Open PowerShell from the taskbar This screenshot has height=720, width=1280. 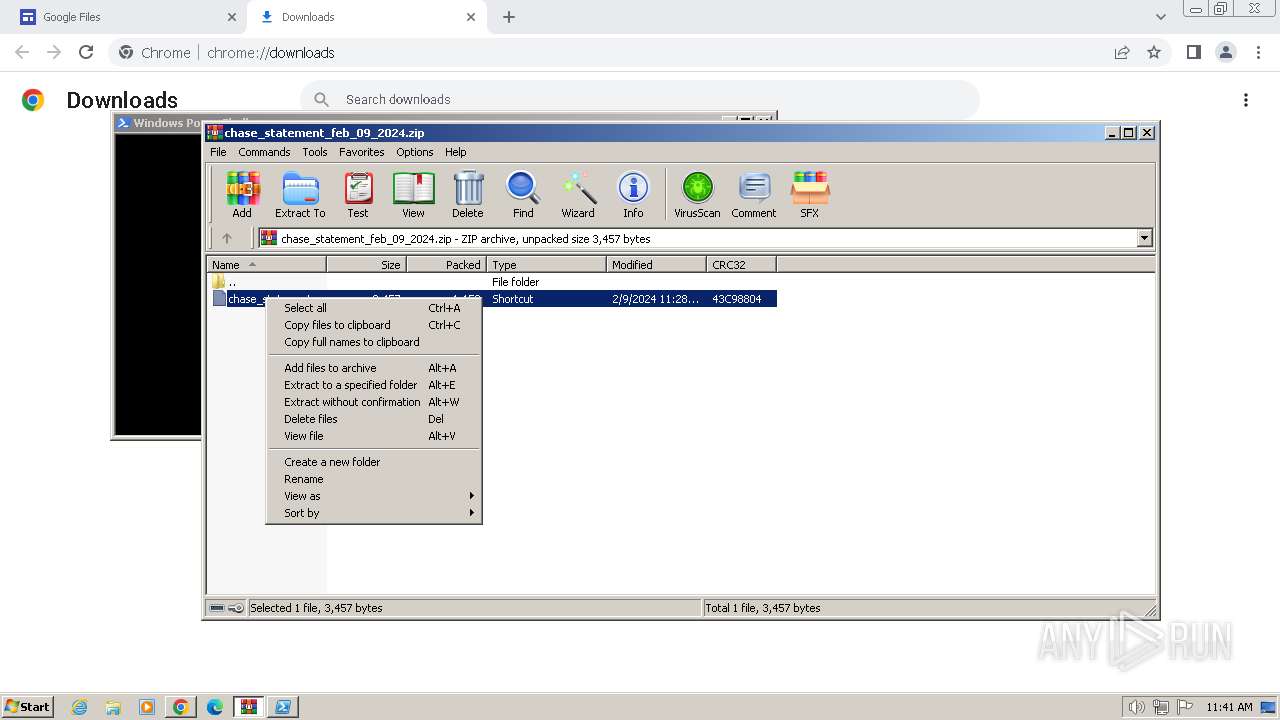click(x=283, y=707)
